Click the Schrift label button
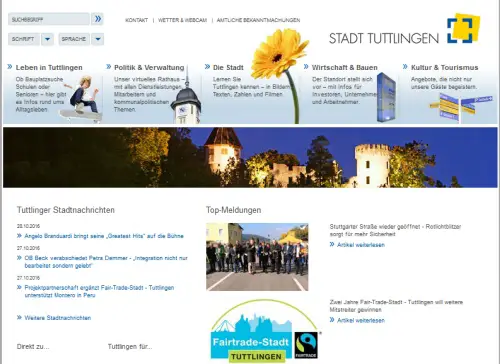 pos(24,39)
